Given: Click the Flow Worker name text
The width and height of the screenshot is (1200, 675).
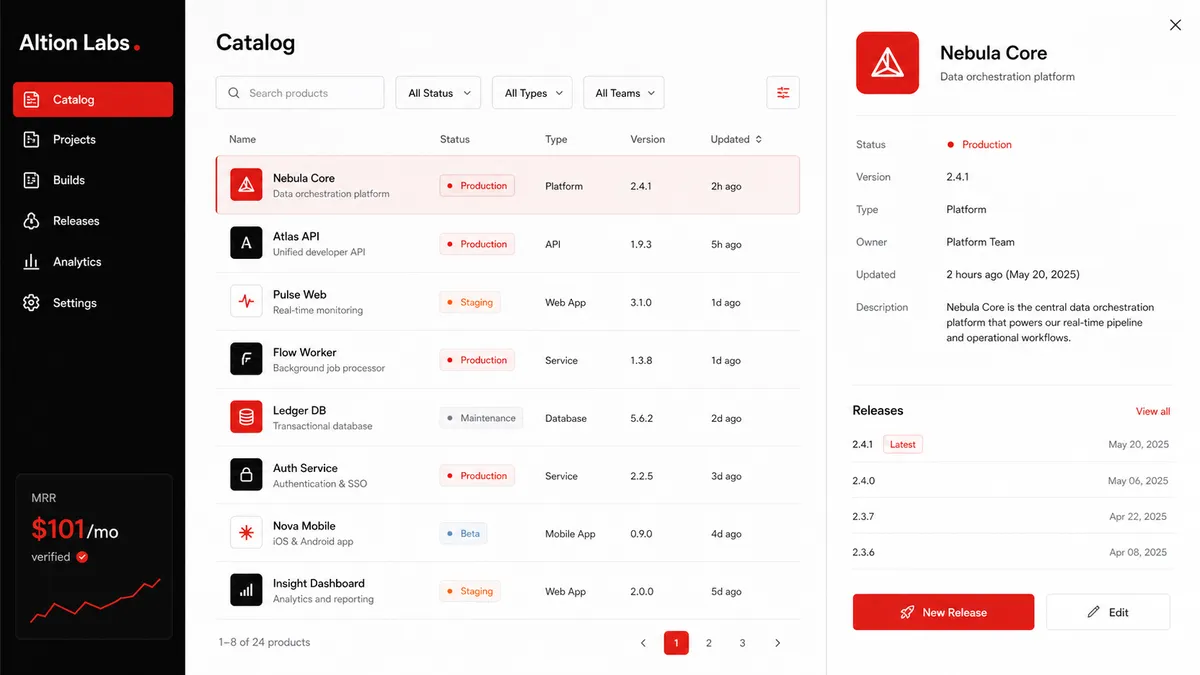Looking at the screenshot, I should point(305,352).
